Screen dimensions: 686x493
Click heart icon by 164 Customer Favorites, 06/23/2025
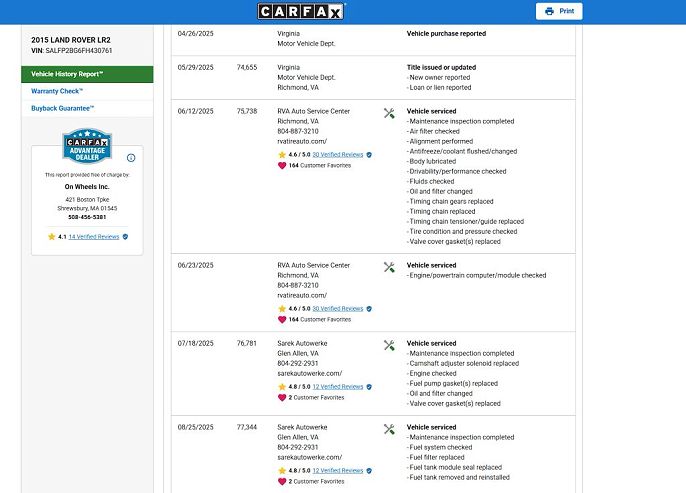282,320
